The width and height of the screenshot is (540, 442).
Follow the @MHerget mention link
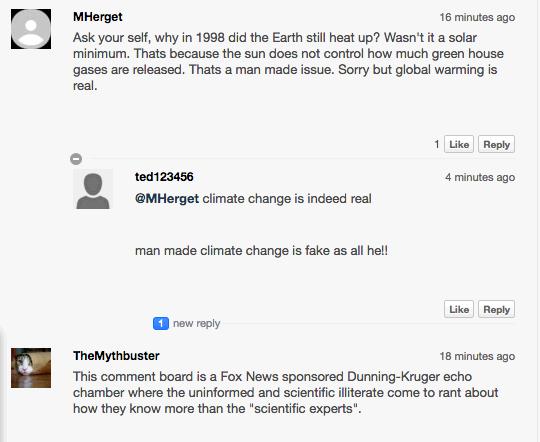(x=167, y=199)
